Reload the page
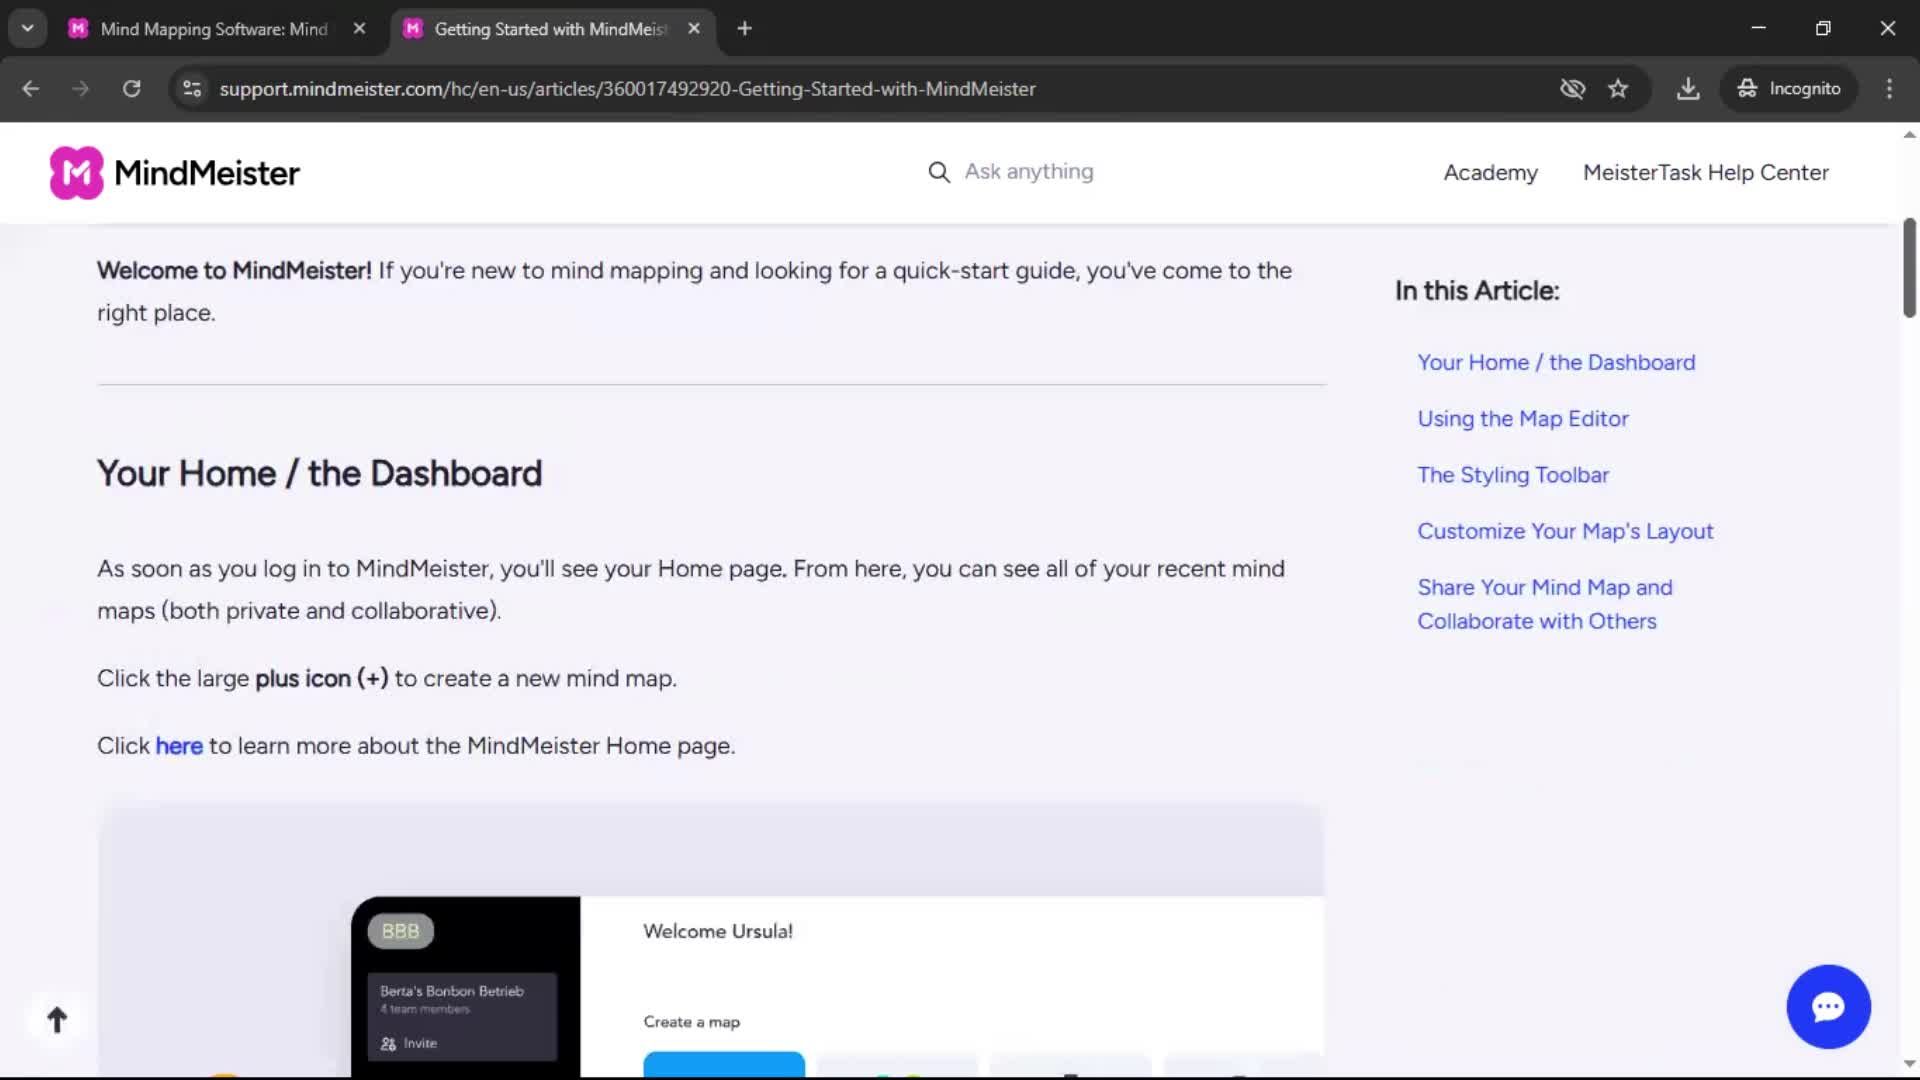This screenshot has height=1080, width=1920. (132, 89)
